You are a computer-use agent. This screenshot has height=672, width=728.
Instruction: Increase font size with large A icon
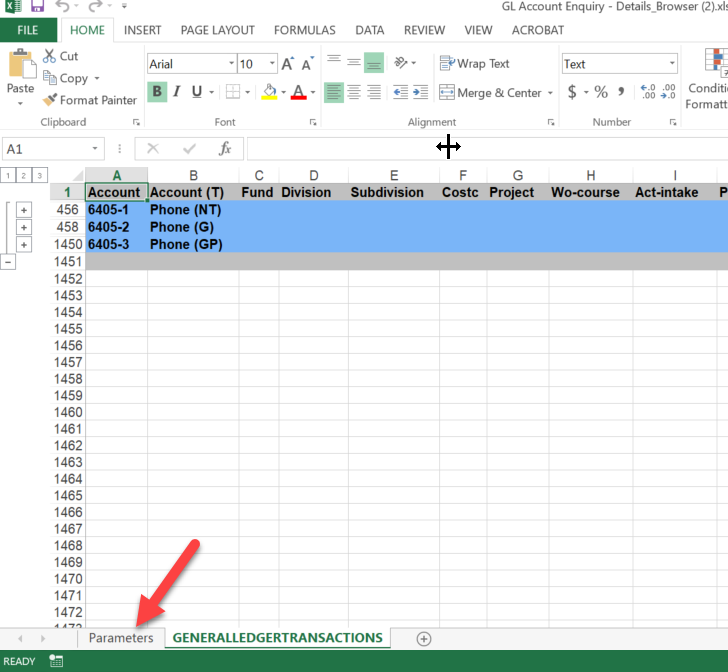(288, 64)
